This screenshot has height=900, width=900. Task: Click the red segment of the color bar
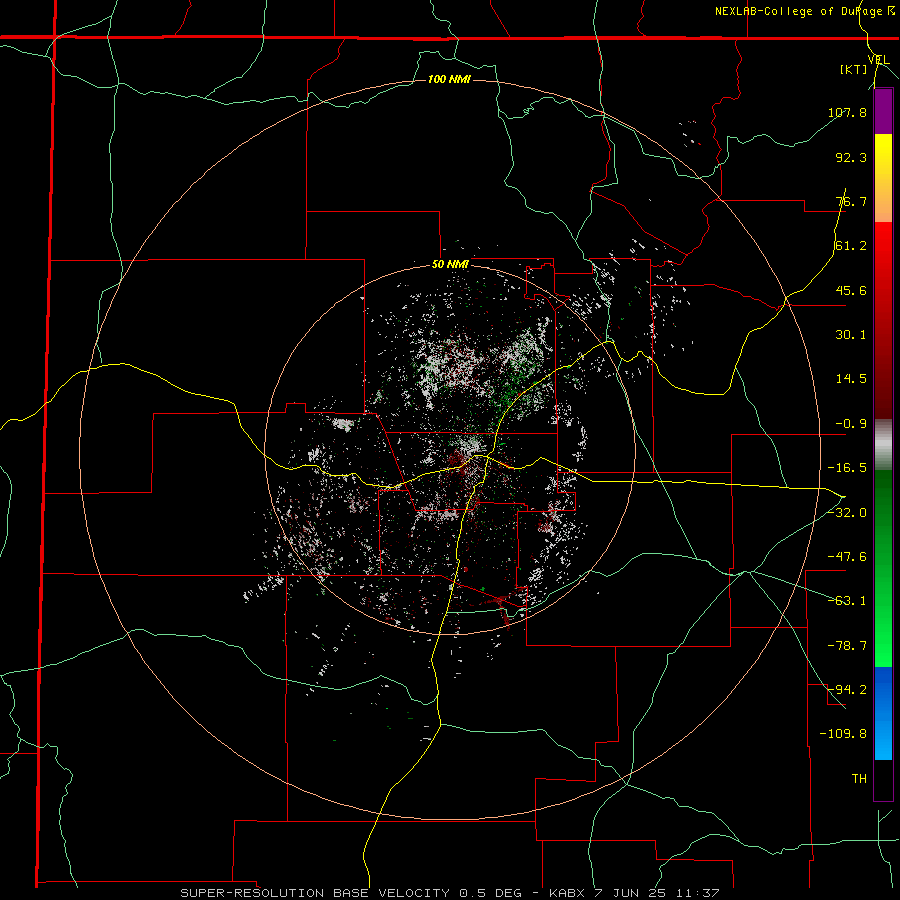tap(883, 320)
